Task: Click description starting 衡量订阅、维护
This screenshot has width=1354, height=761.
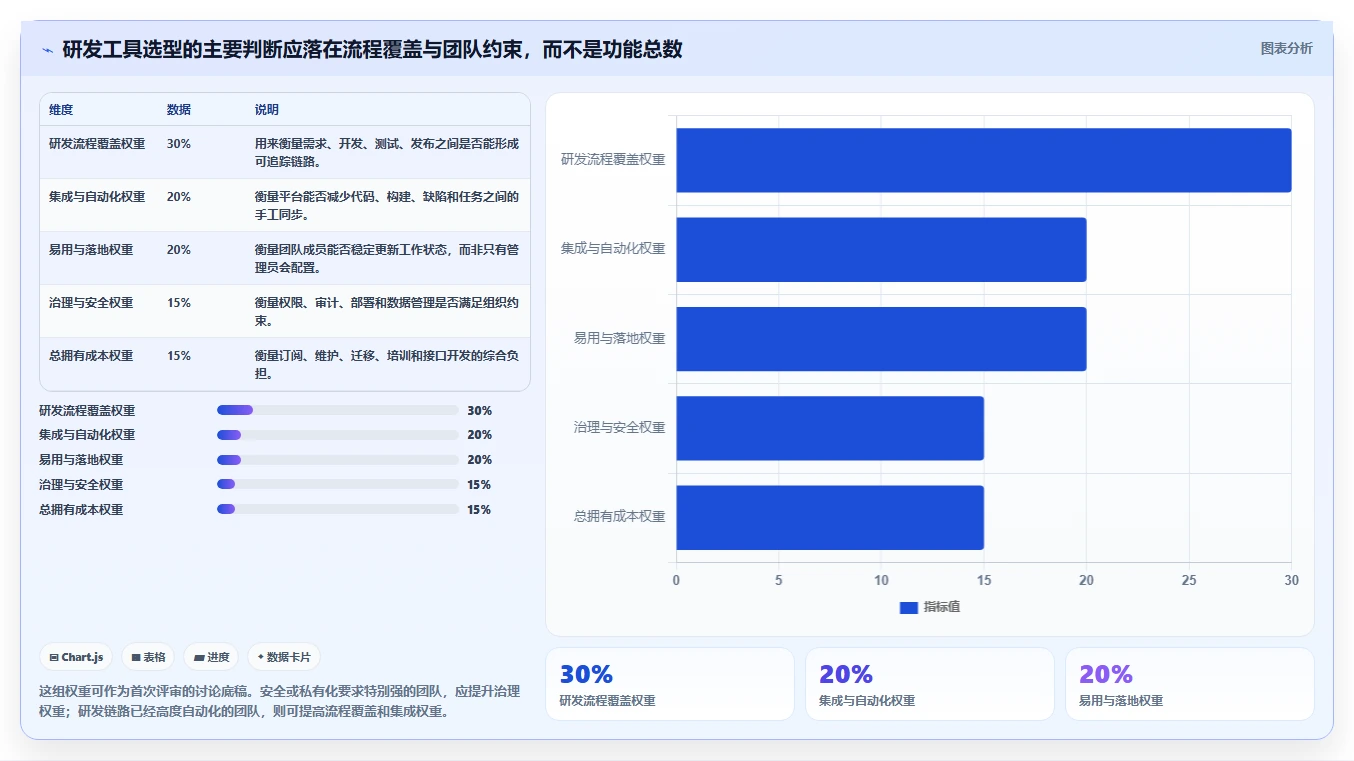Action: pos(387,365)
